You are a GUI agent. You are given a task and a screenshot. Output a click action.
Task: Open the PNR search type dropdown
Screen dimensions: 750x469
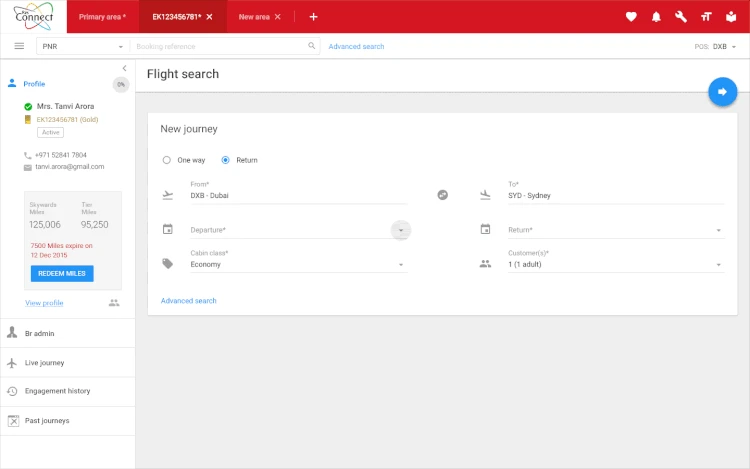point(83,47)
